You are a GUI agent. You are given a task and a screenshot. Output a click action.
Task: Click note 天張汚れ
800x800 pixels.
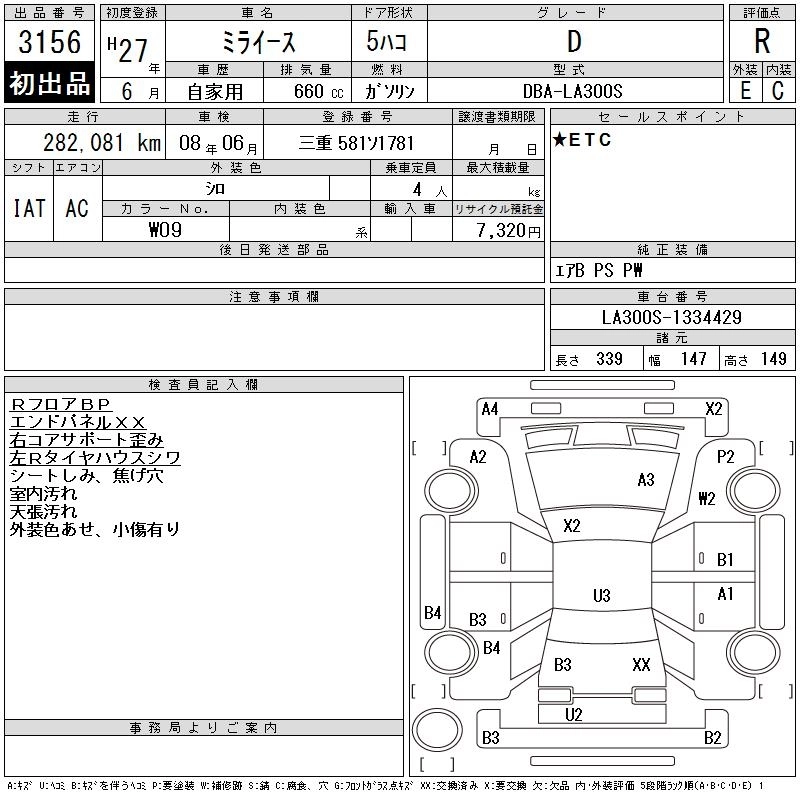click(x=43, y=511)
